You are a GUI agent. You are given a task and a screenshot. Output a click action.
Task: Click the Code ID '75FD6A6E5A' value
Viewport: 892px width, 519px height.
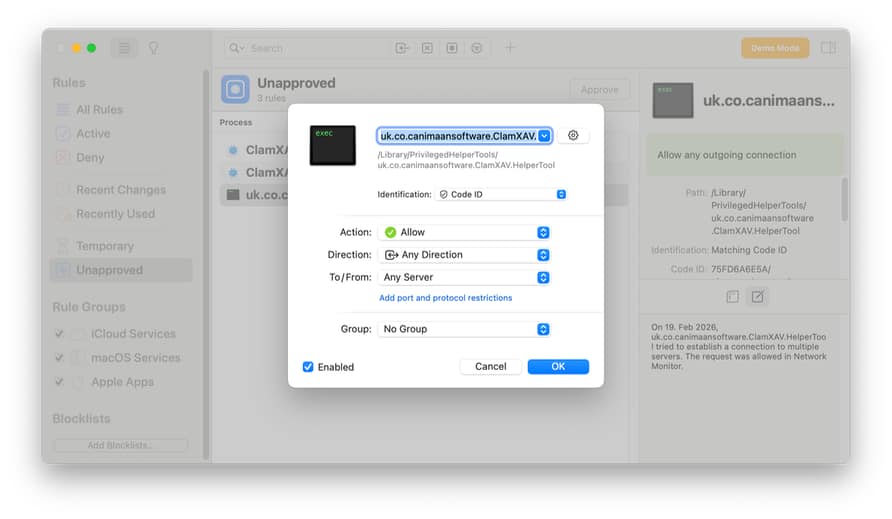pos(741,269)
